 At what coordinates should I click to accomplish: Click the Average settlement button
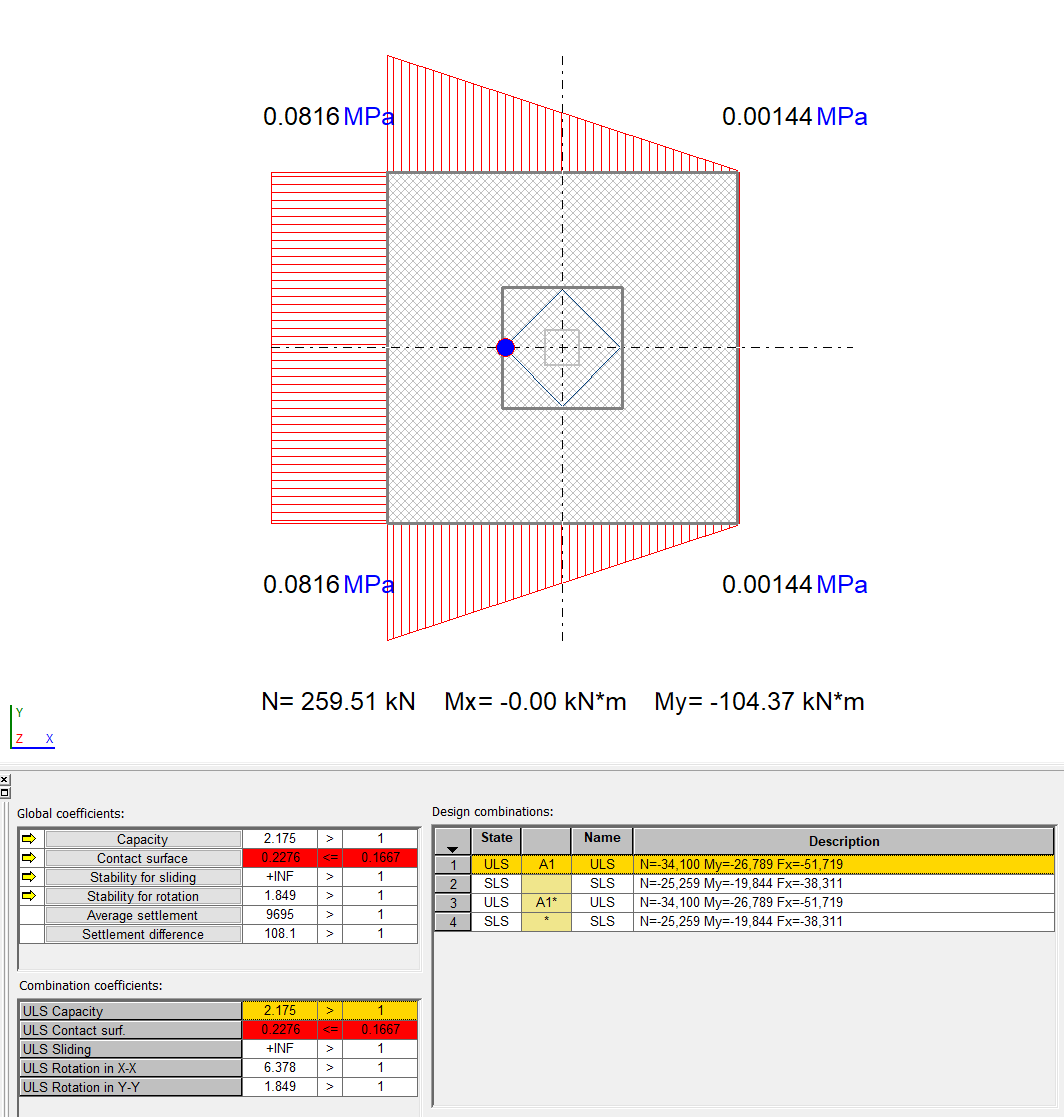143,914
